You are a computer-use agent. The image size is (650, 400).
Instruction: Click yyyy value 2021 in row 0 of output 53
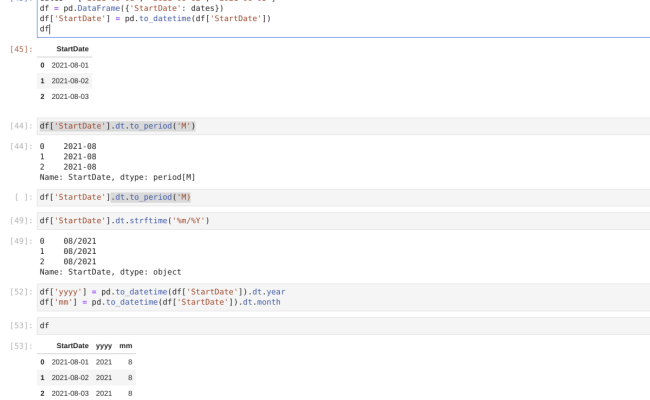coord(104,362)
